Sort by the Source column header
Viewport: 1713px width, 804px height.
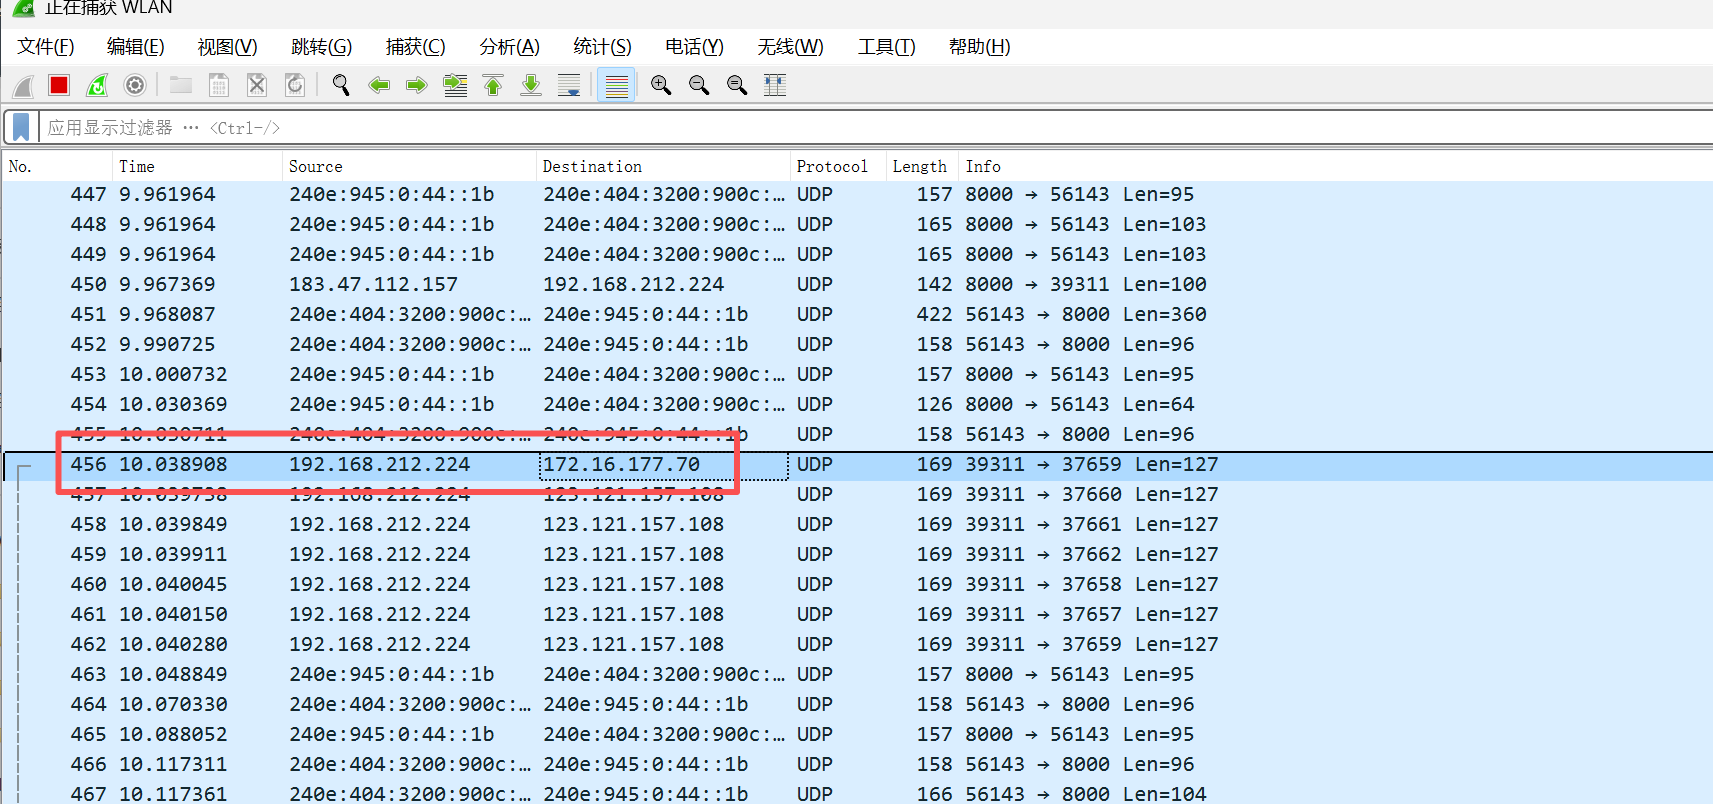pos(409,166)
